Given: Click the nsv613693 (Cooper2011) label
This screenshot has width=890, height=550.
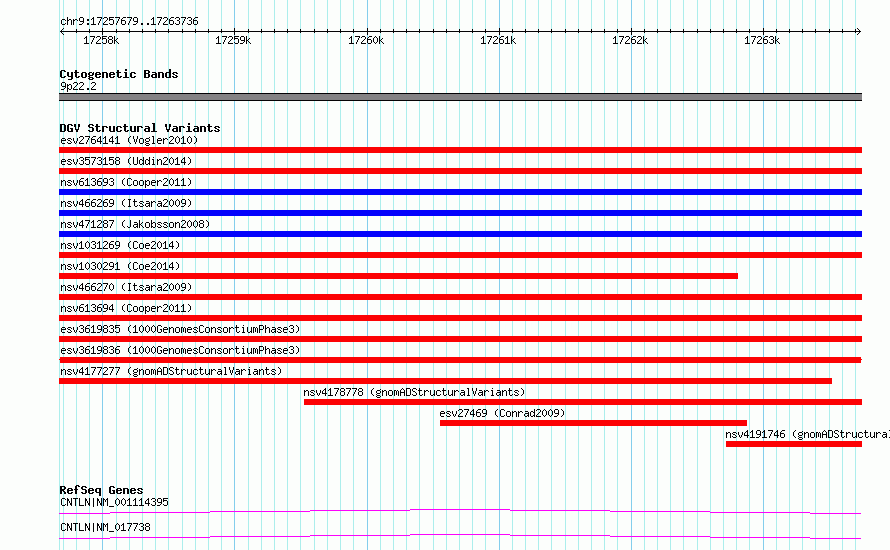Looking at the screenshot, I should tap(126, 182).
